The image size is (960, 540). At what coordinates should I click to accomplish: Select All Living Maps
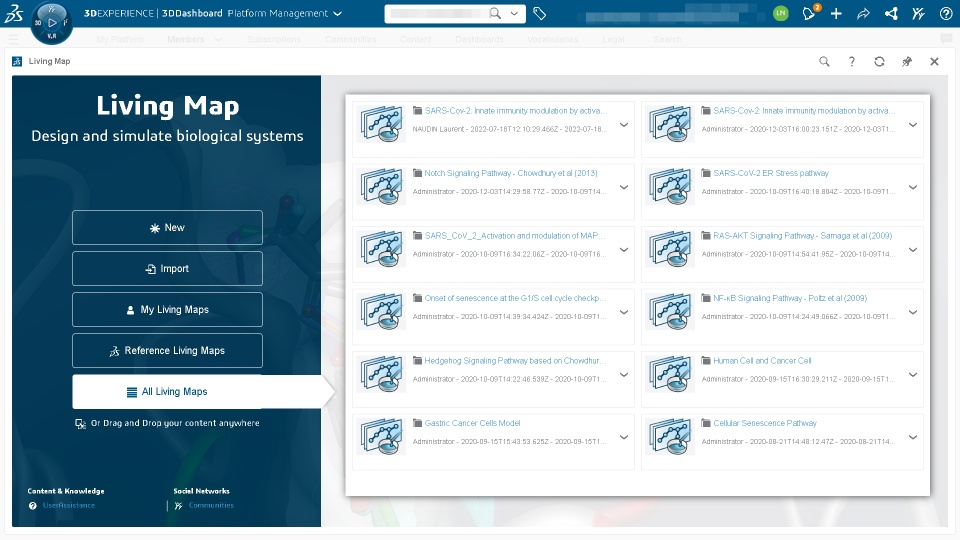coord(167,392)
